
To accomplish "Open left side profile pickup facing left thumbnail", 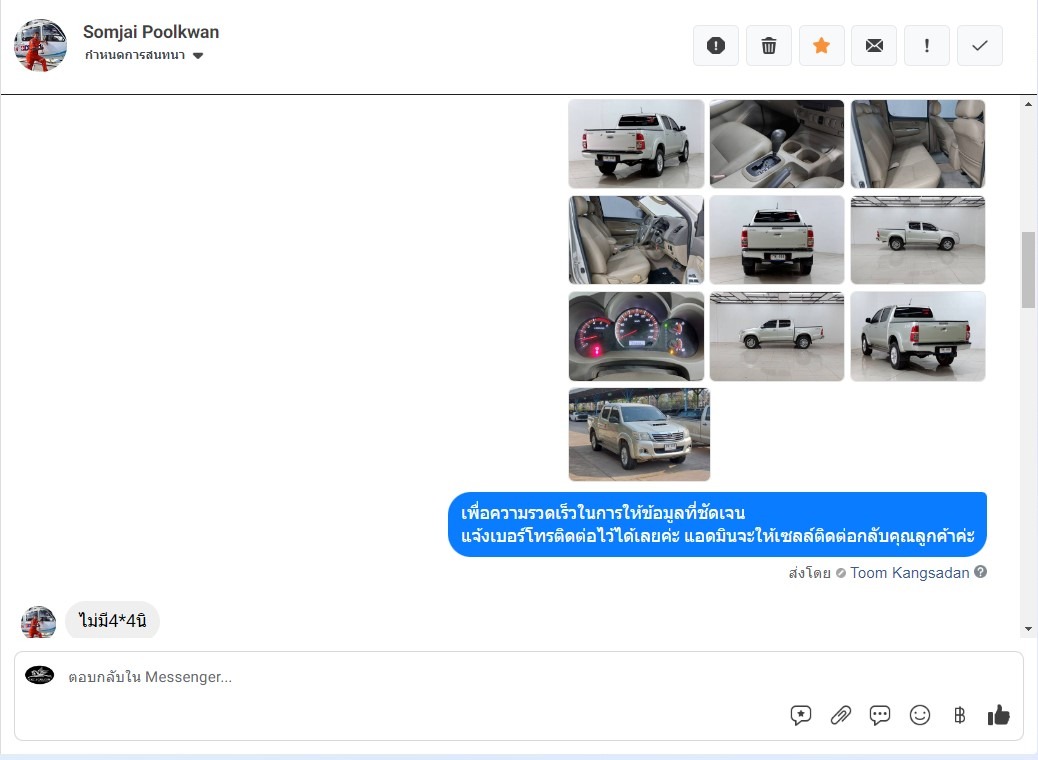I will pos(777,336).
